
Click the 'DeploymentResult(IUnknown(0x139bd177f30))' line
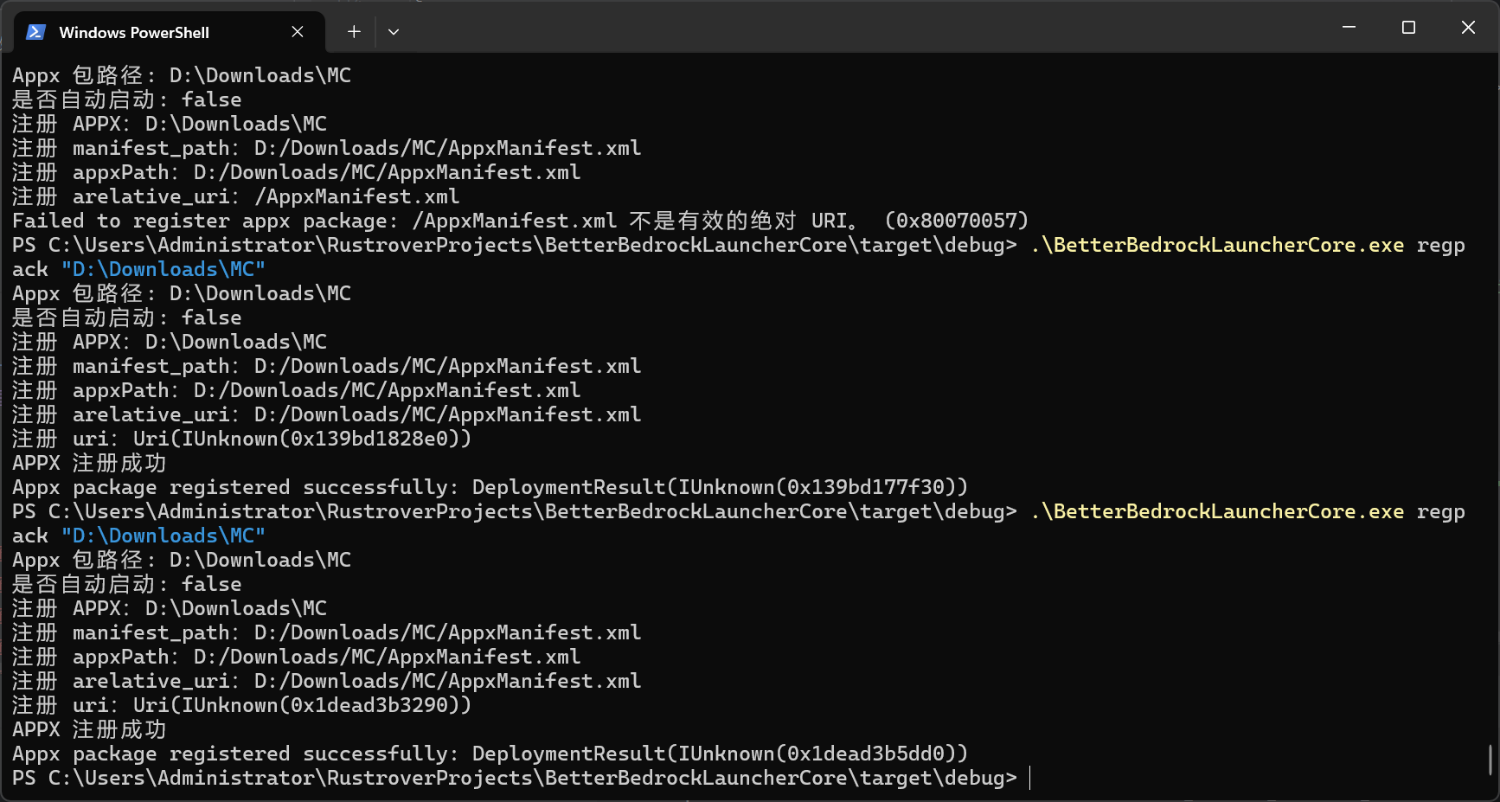click(x=490, y=487)
